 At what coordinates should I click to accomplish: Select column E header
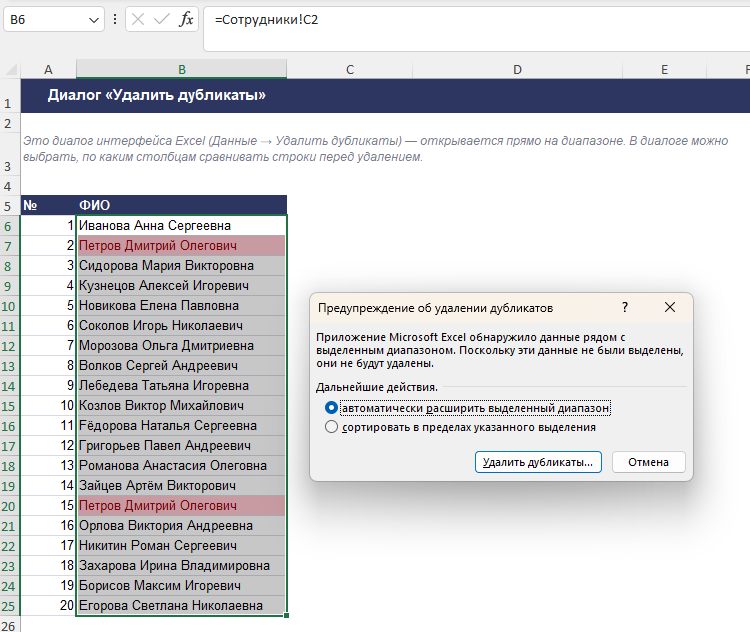pyautogui.click(x=664, y=70)
